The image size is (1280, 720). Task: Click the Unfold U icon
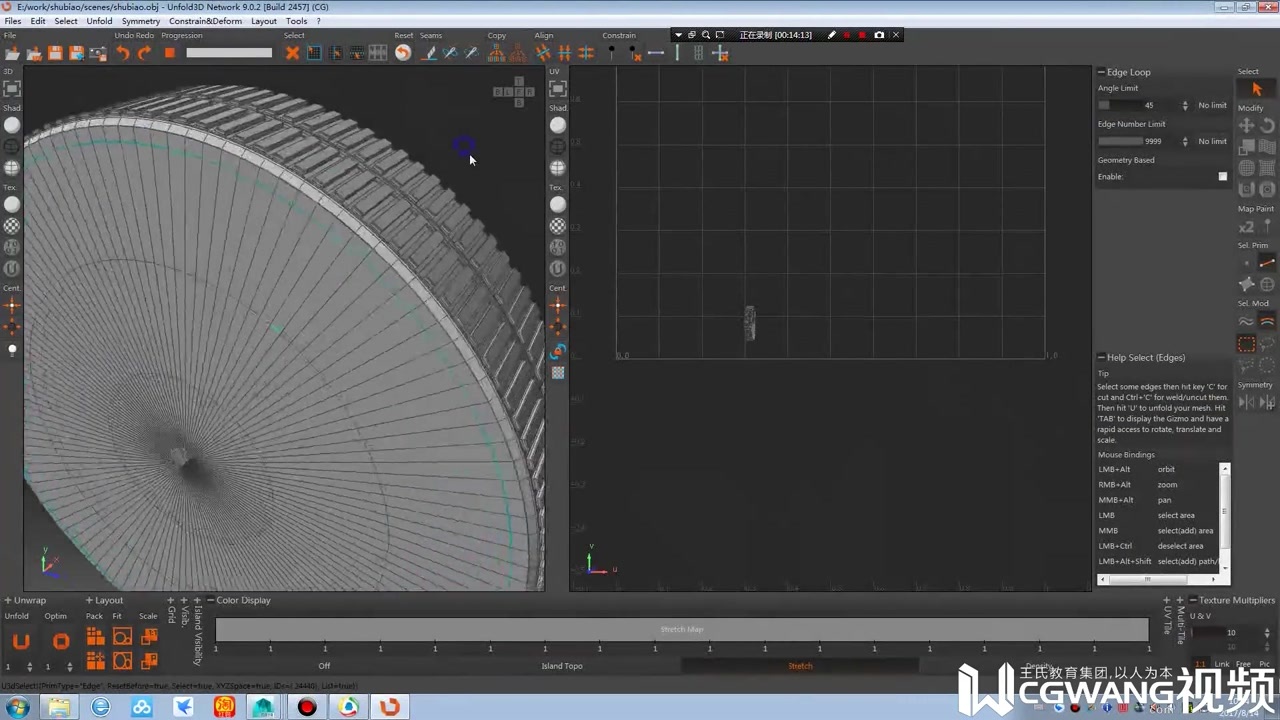21,641
